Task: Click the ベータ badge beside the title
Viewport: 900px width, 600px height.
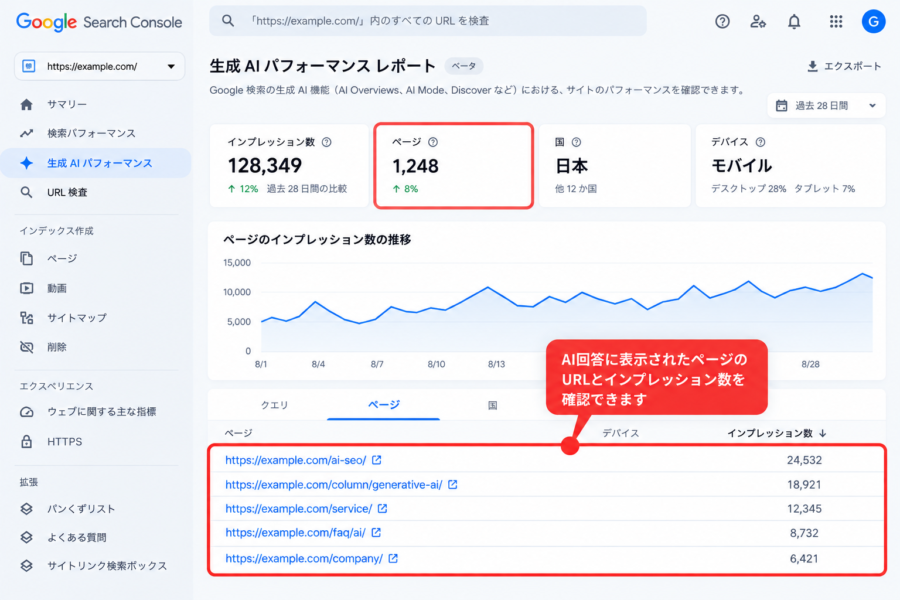Action: point(463,67)
